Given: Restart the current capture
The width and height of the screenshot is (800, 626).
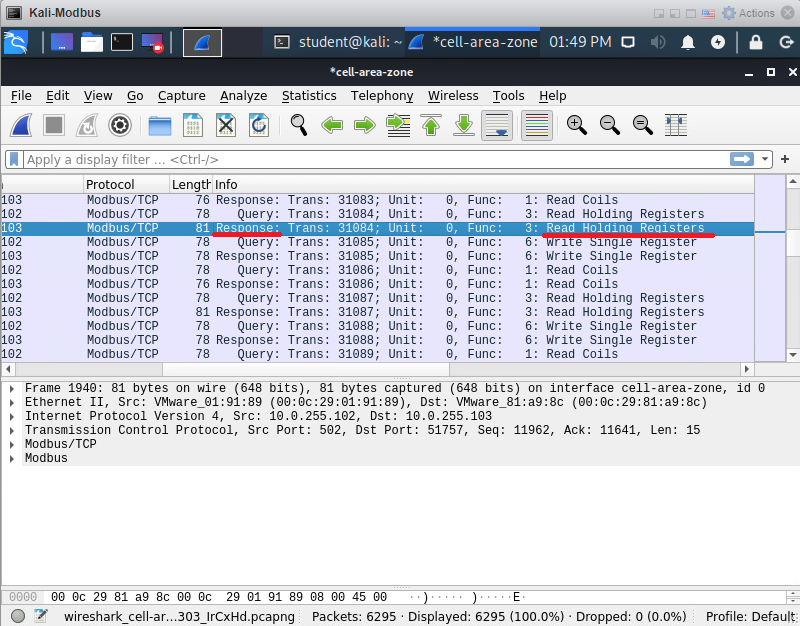Looking at the screenshot, I should click(x=87, y=125).
